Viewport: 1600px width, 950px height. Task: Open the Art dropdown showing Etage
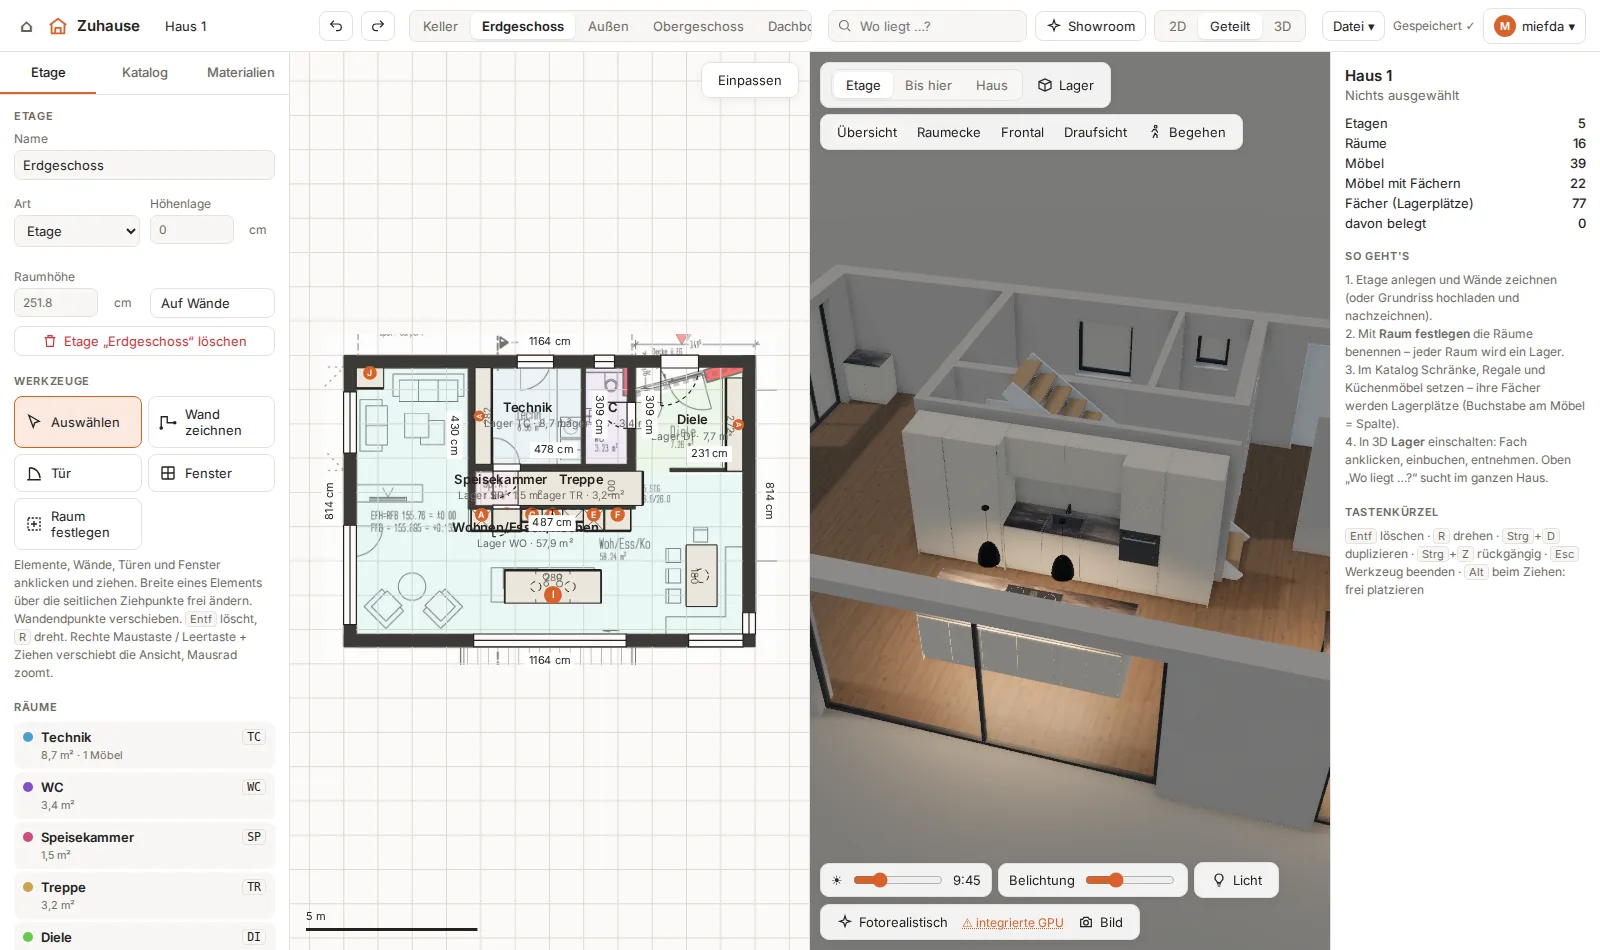[x=77, y=231]
